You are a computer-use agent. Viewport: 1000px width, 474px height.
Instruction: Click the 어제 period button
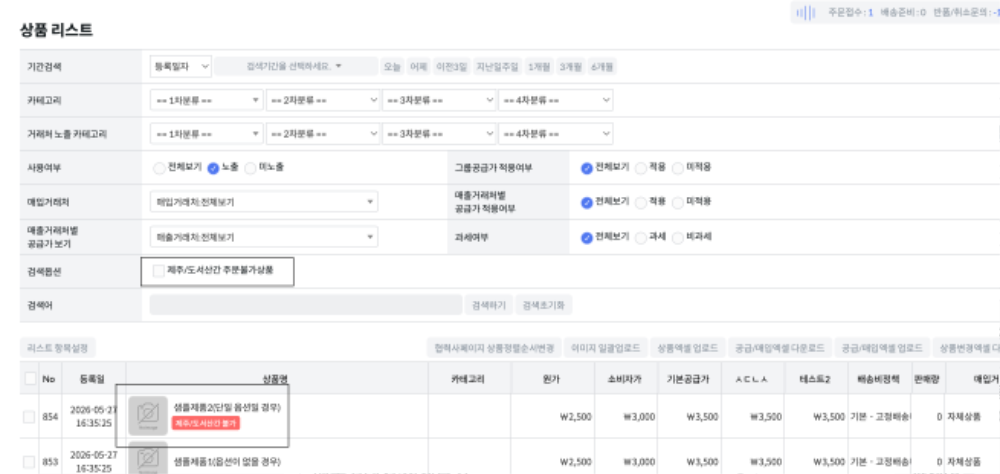[x=418, y=66]
